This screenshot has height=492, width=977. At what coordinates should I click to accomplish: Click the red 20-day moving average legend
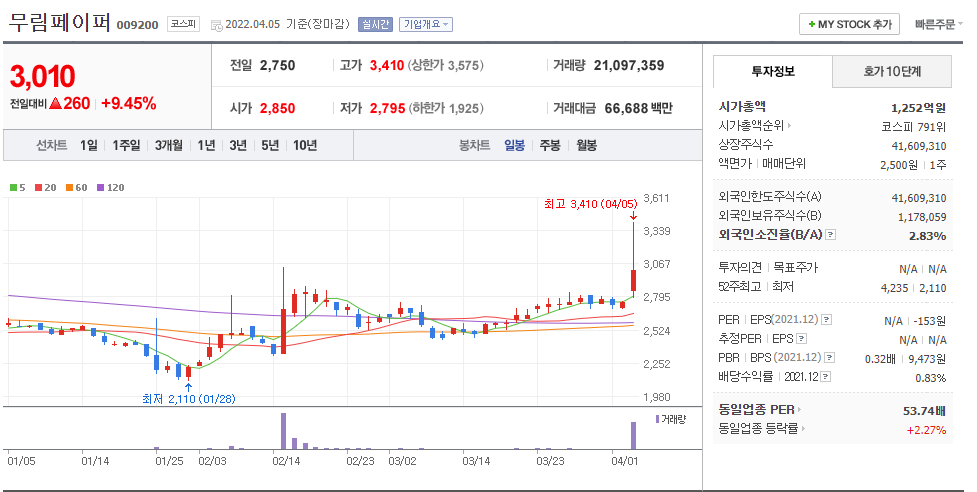pos(45,187)
